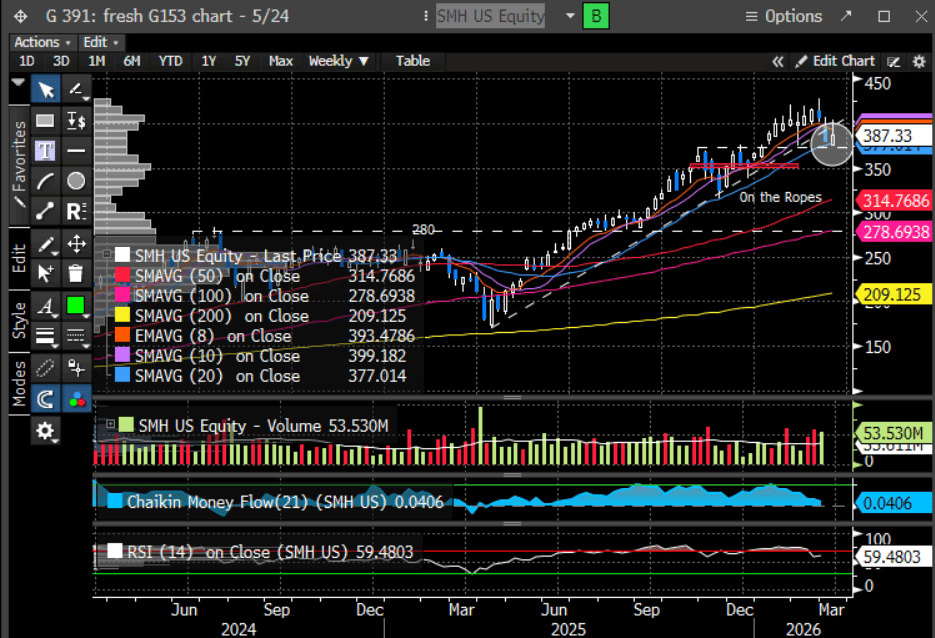Pick the text annotation T tool
Image resolution: width=935 pixels, height=638 pixels.
coord(46,150)
